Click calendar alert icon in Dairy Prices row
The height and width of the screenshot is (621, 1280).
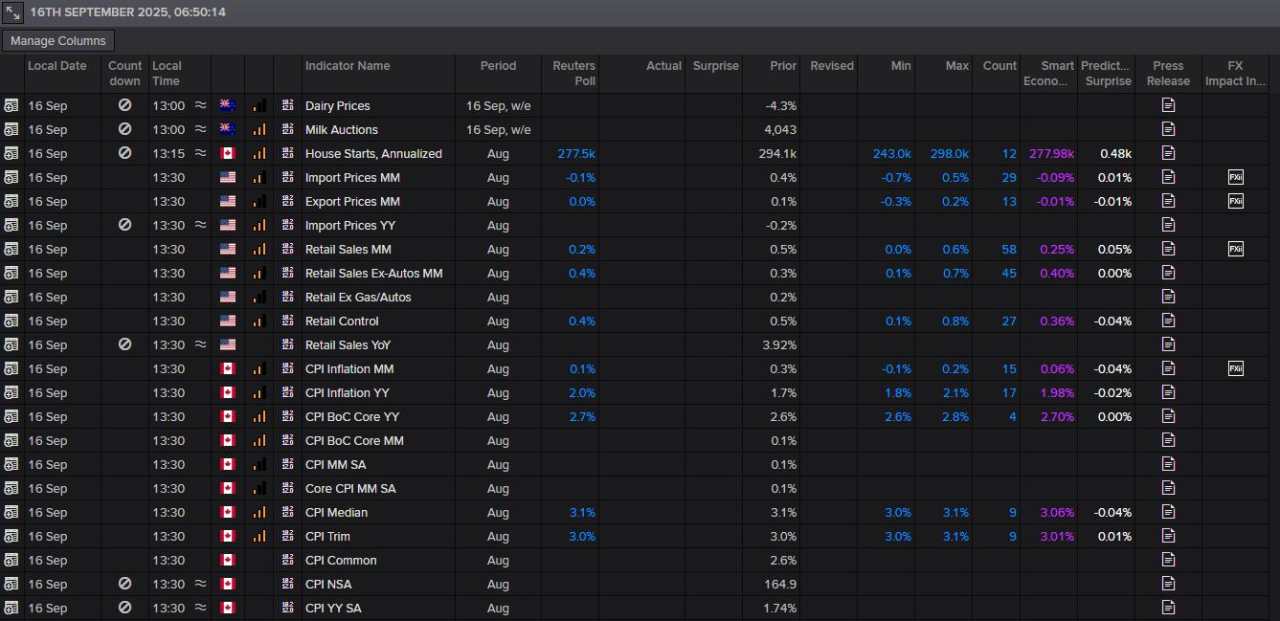[11, 105]
